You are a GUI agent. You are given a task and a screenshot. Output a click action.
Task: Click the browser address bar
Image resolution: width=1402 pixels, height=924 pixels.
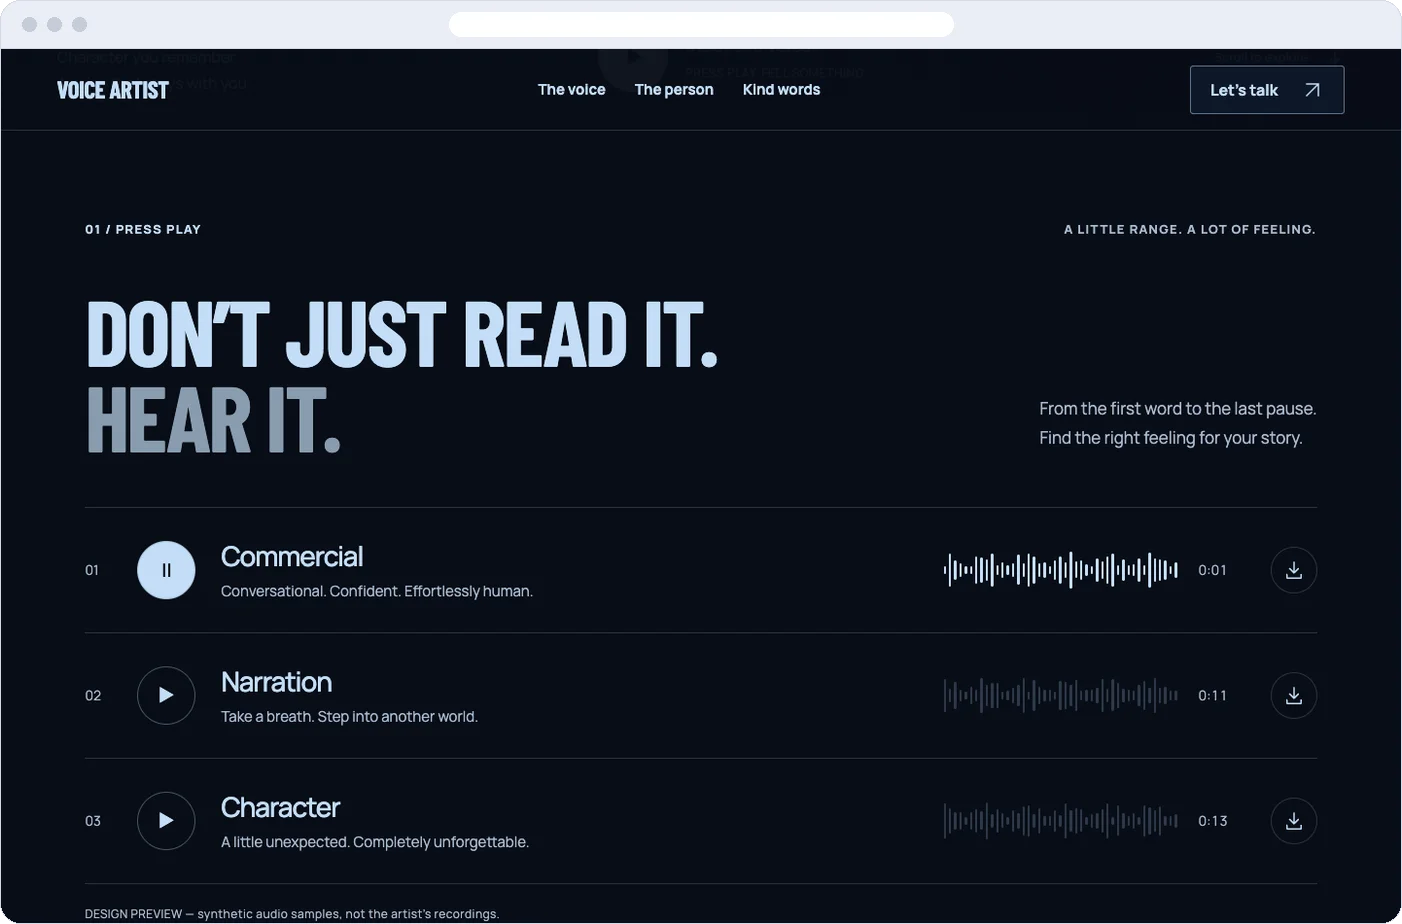tap(701, 24)
